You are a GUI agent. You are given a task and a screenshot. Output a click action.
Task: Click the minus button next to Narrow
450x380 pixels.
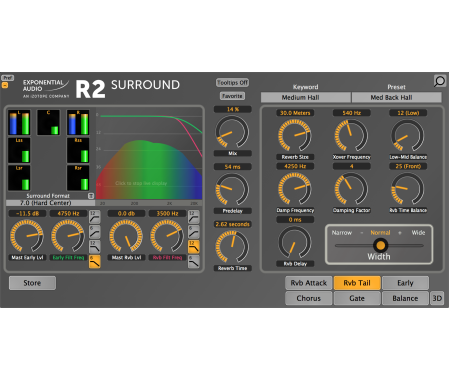[362, 233]
